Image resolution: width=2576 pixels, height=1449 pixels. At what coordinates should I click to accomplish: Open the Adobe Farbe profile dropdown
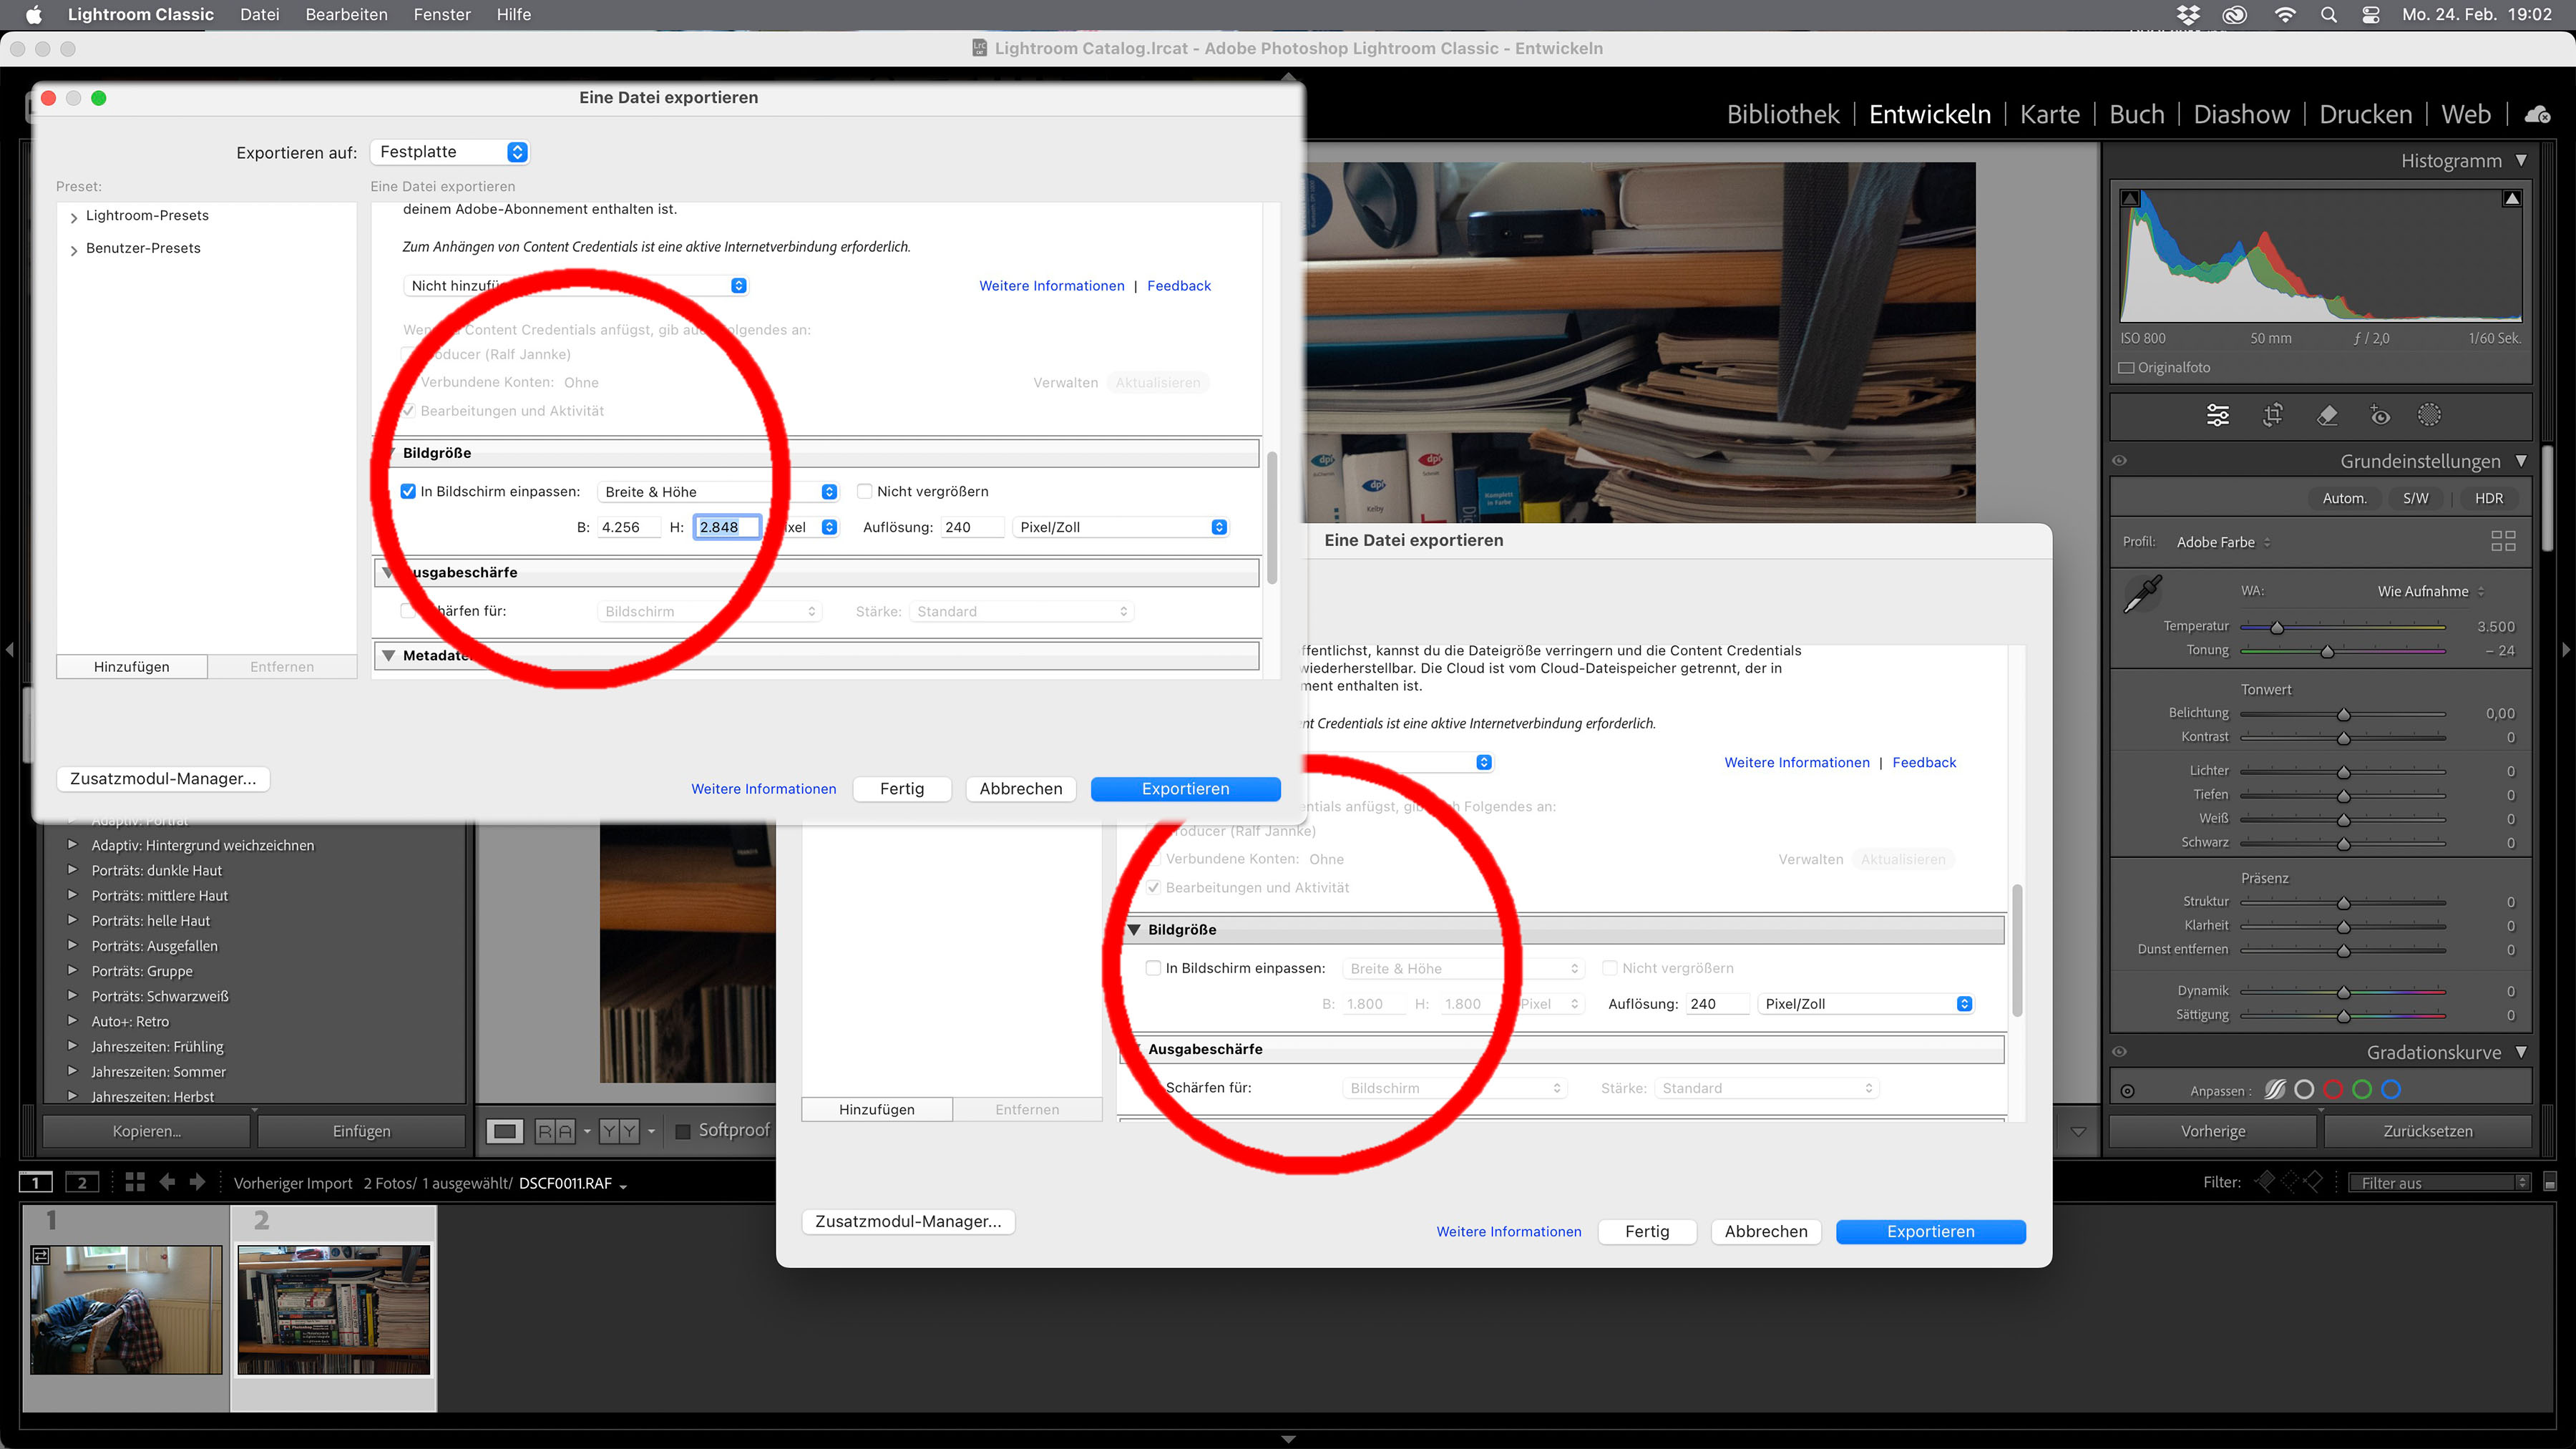tap(2224, 542)
